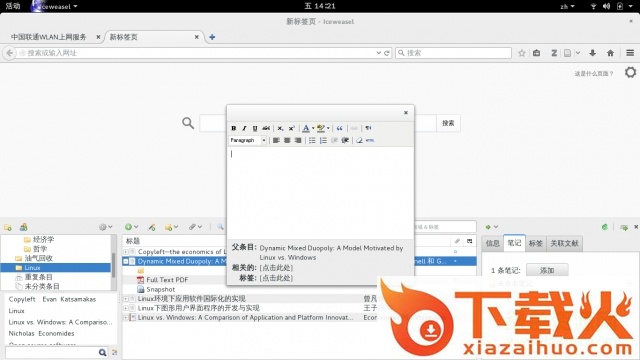Open 未分类条目 unfiled items
The height and width of the screenshot is (360, 640).
click(x=42, y=287)
